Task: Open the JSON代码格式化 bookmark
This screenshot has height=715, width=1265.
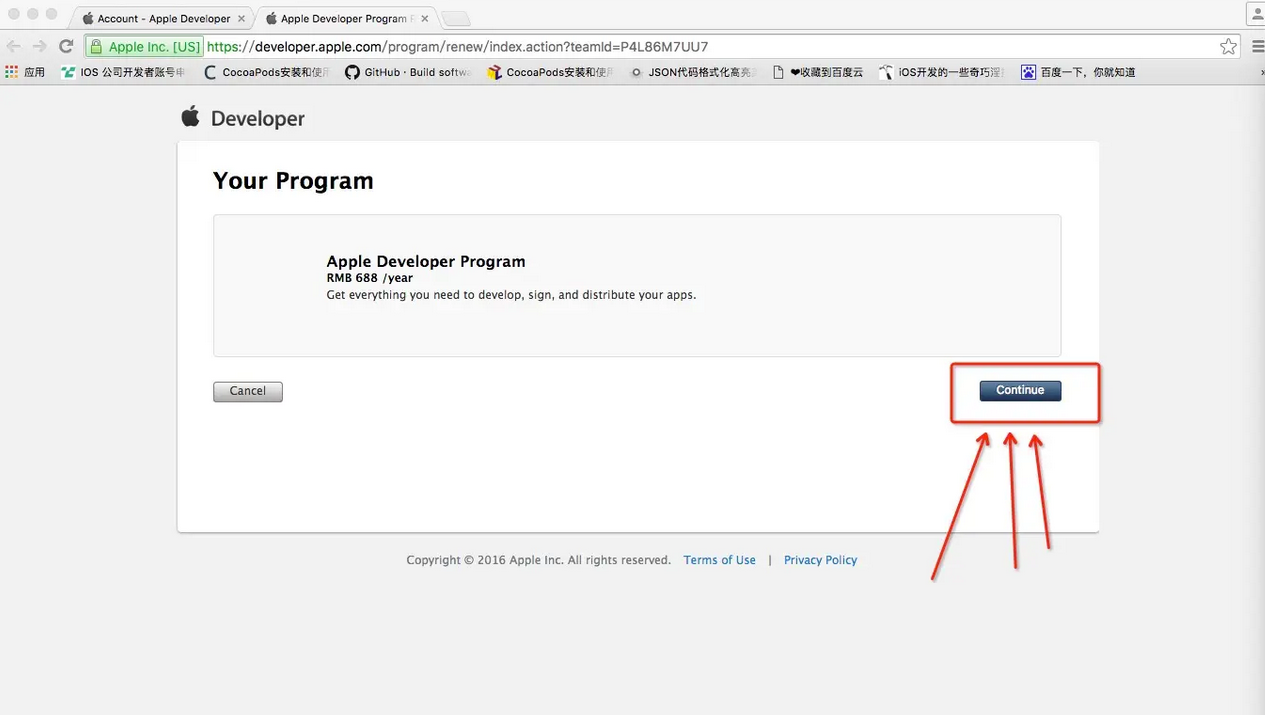Action: coord(693,72)
